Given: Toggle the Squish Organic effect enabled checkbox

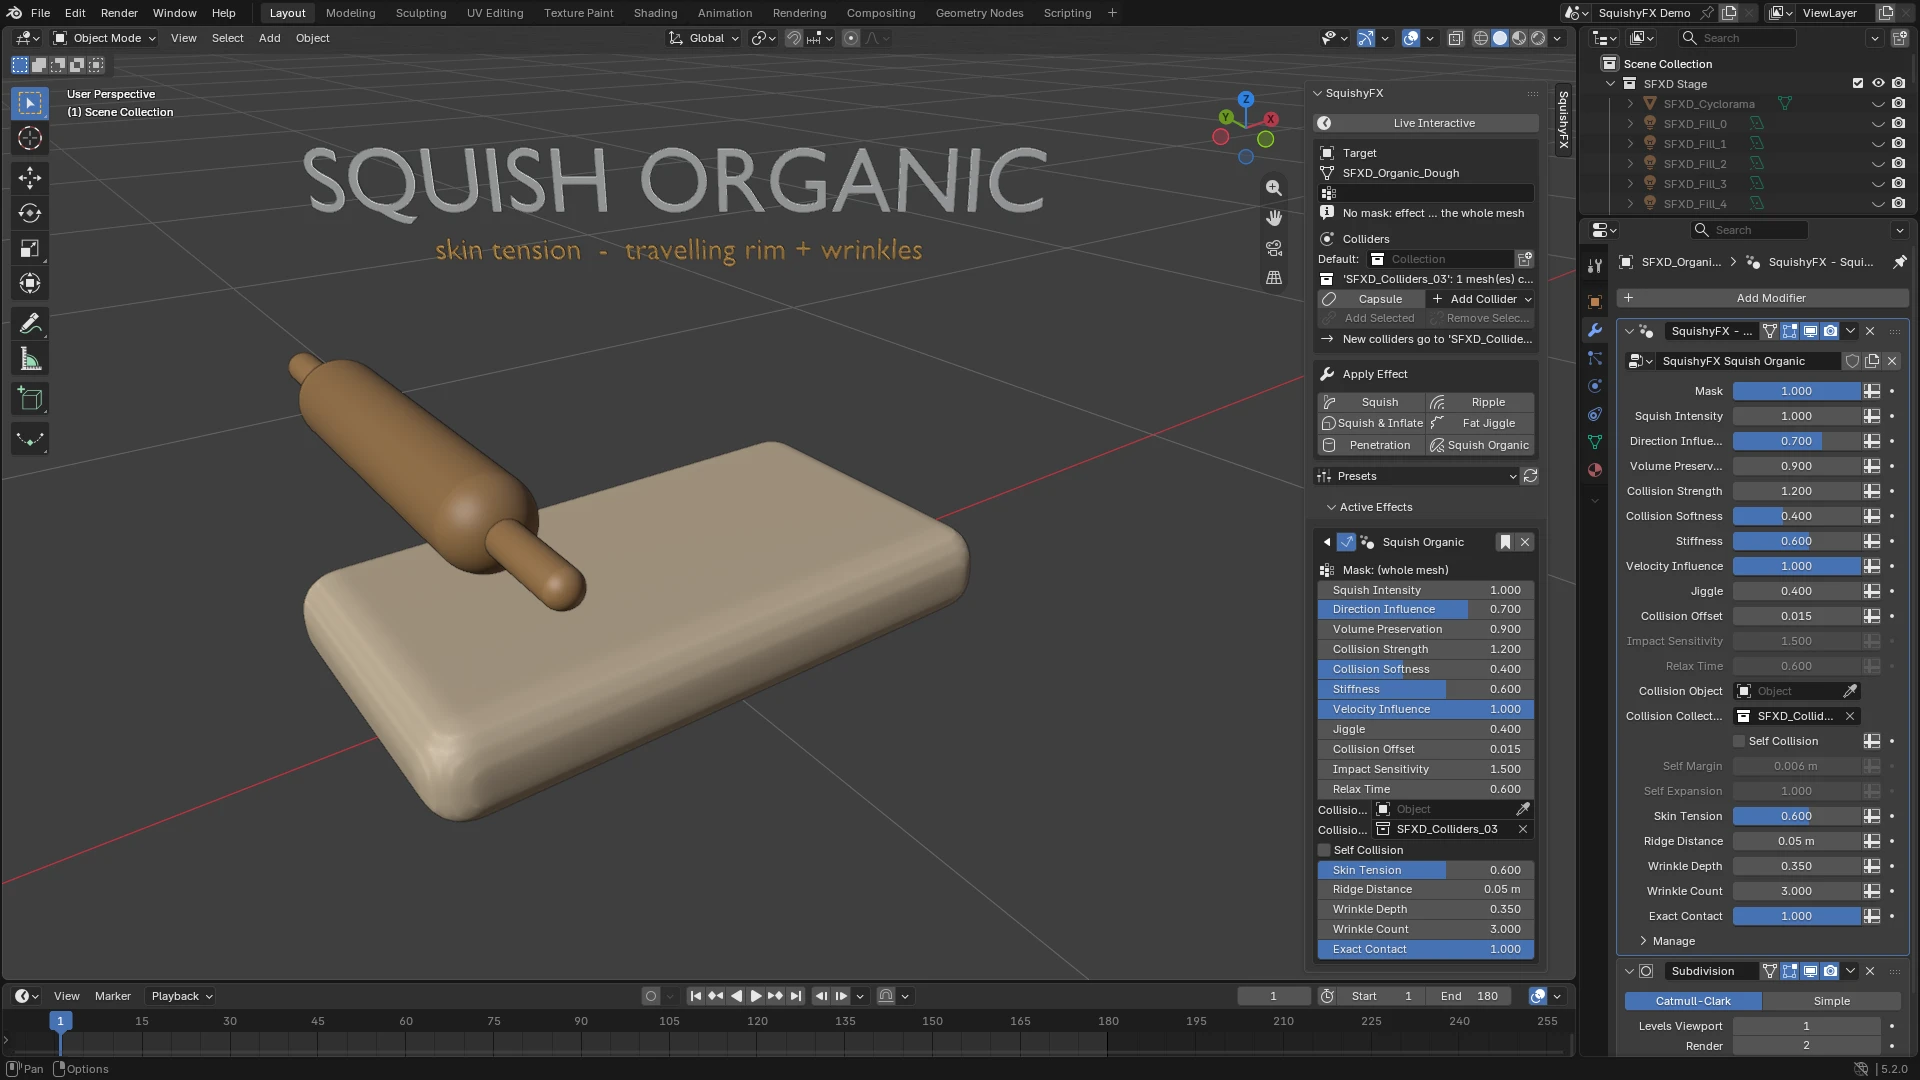Looking at the screenshot, I should tap(1346, 542).
